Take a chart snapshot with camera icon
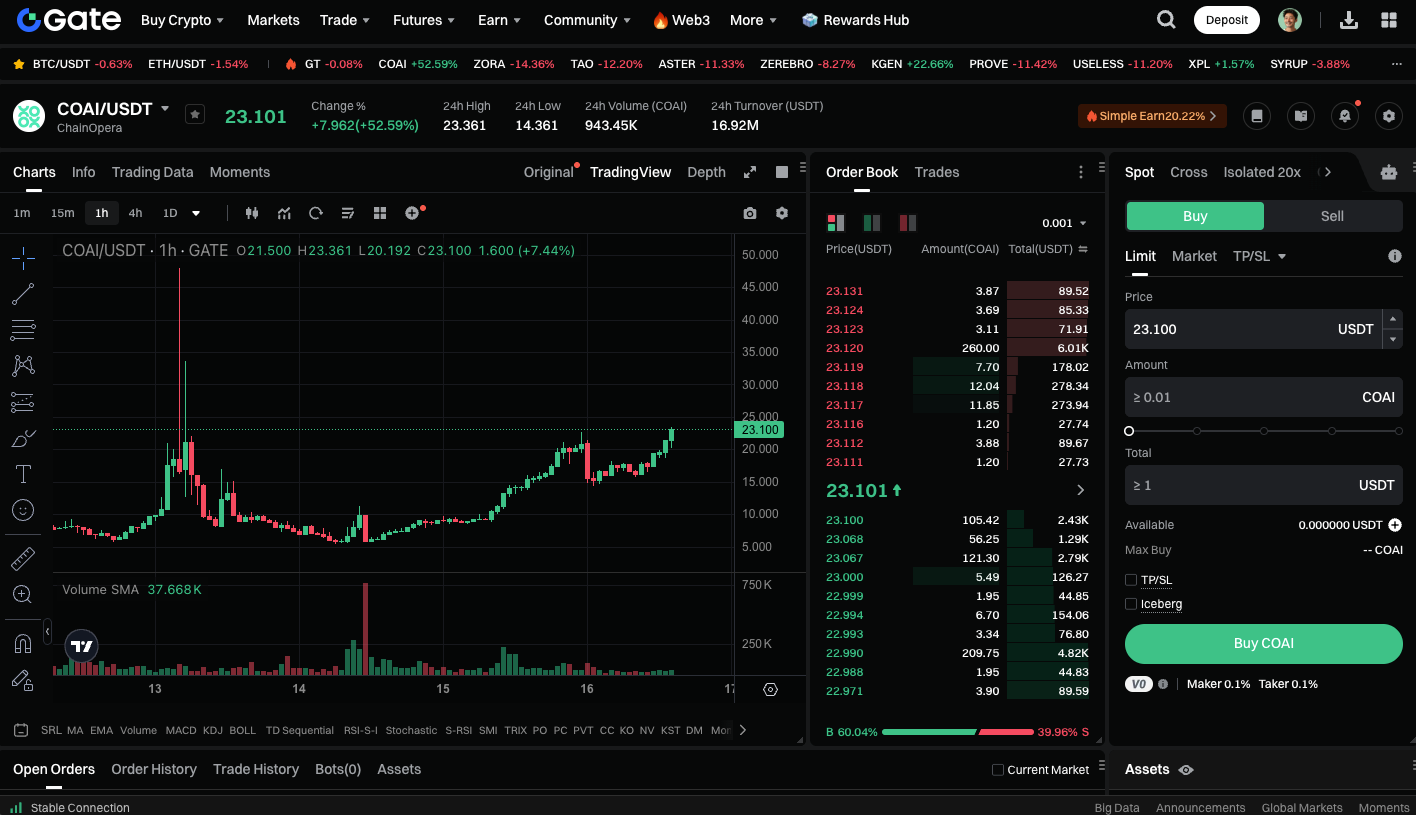This screenshot has width=1416, height=815. click(x=750, y=213)
